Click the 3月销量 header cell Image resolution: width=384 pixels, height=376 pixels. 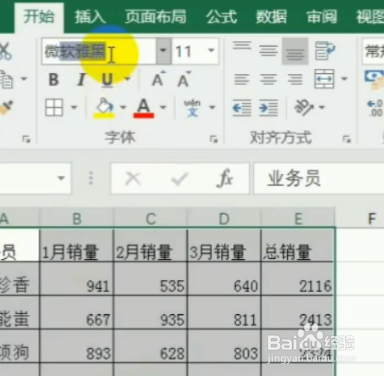point(224,245)
